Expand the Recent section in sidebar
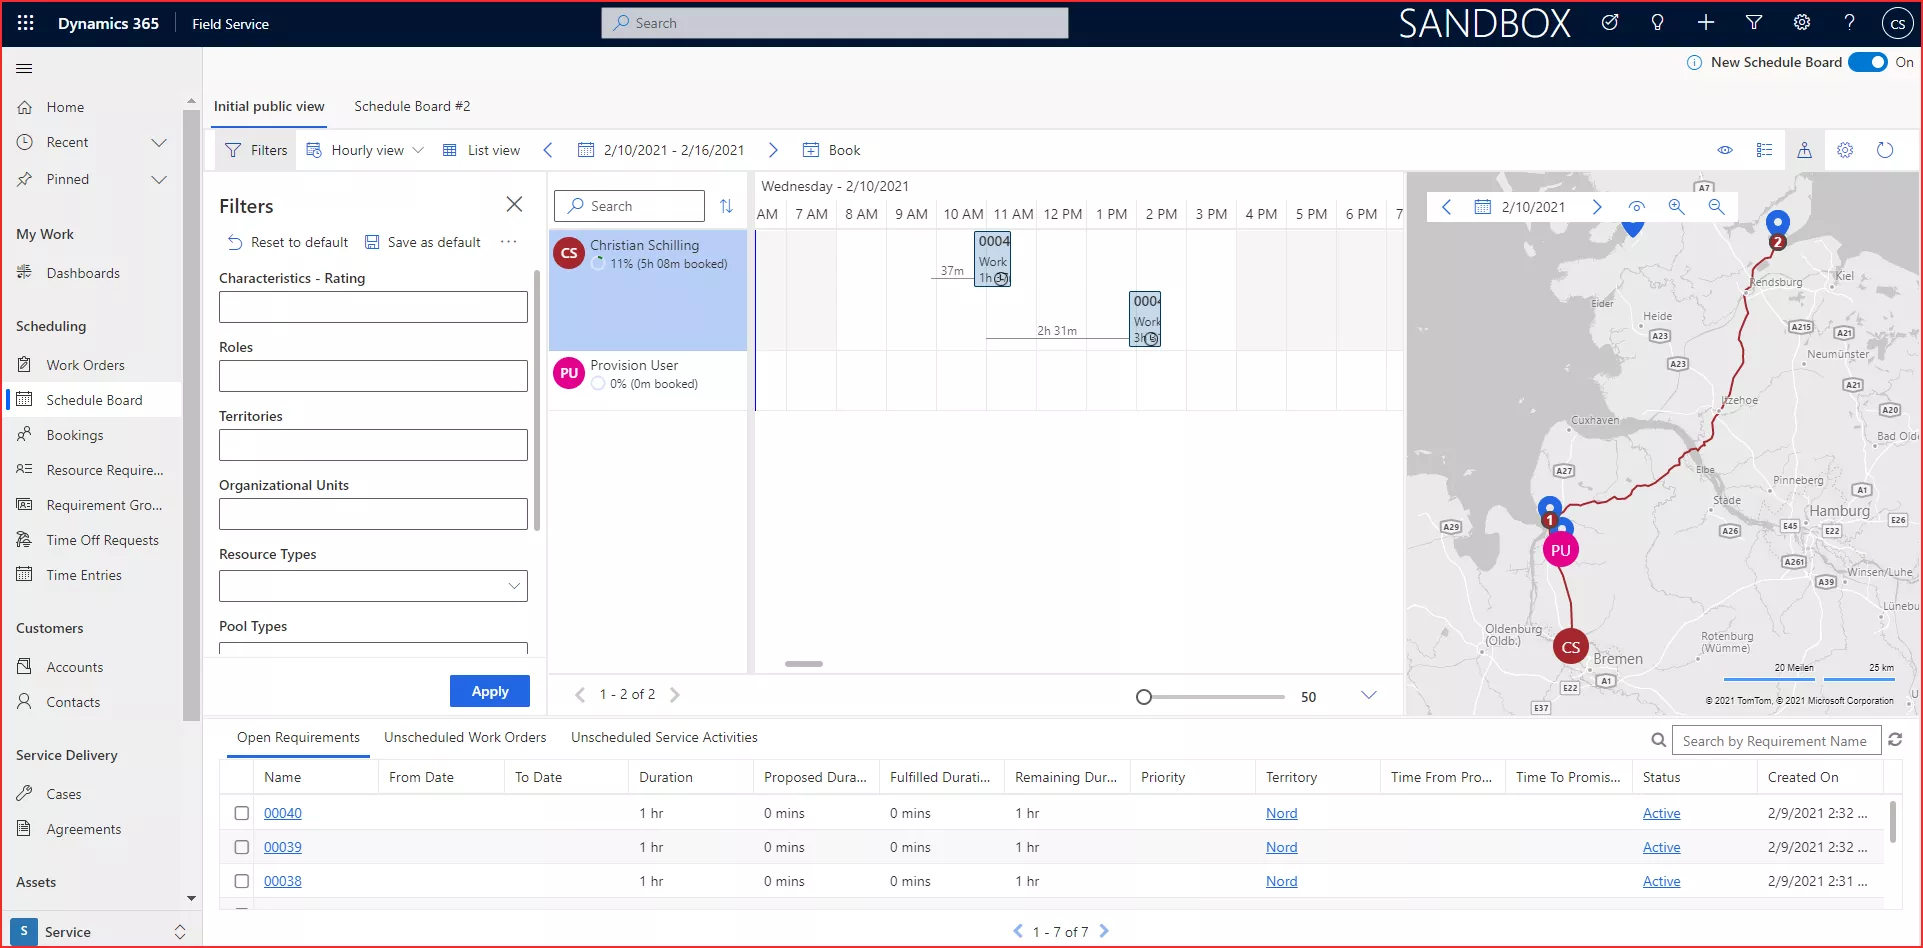The image size is (1923, 948). (158, 142)
